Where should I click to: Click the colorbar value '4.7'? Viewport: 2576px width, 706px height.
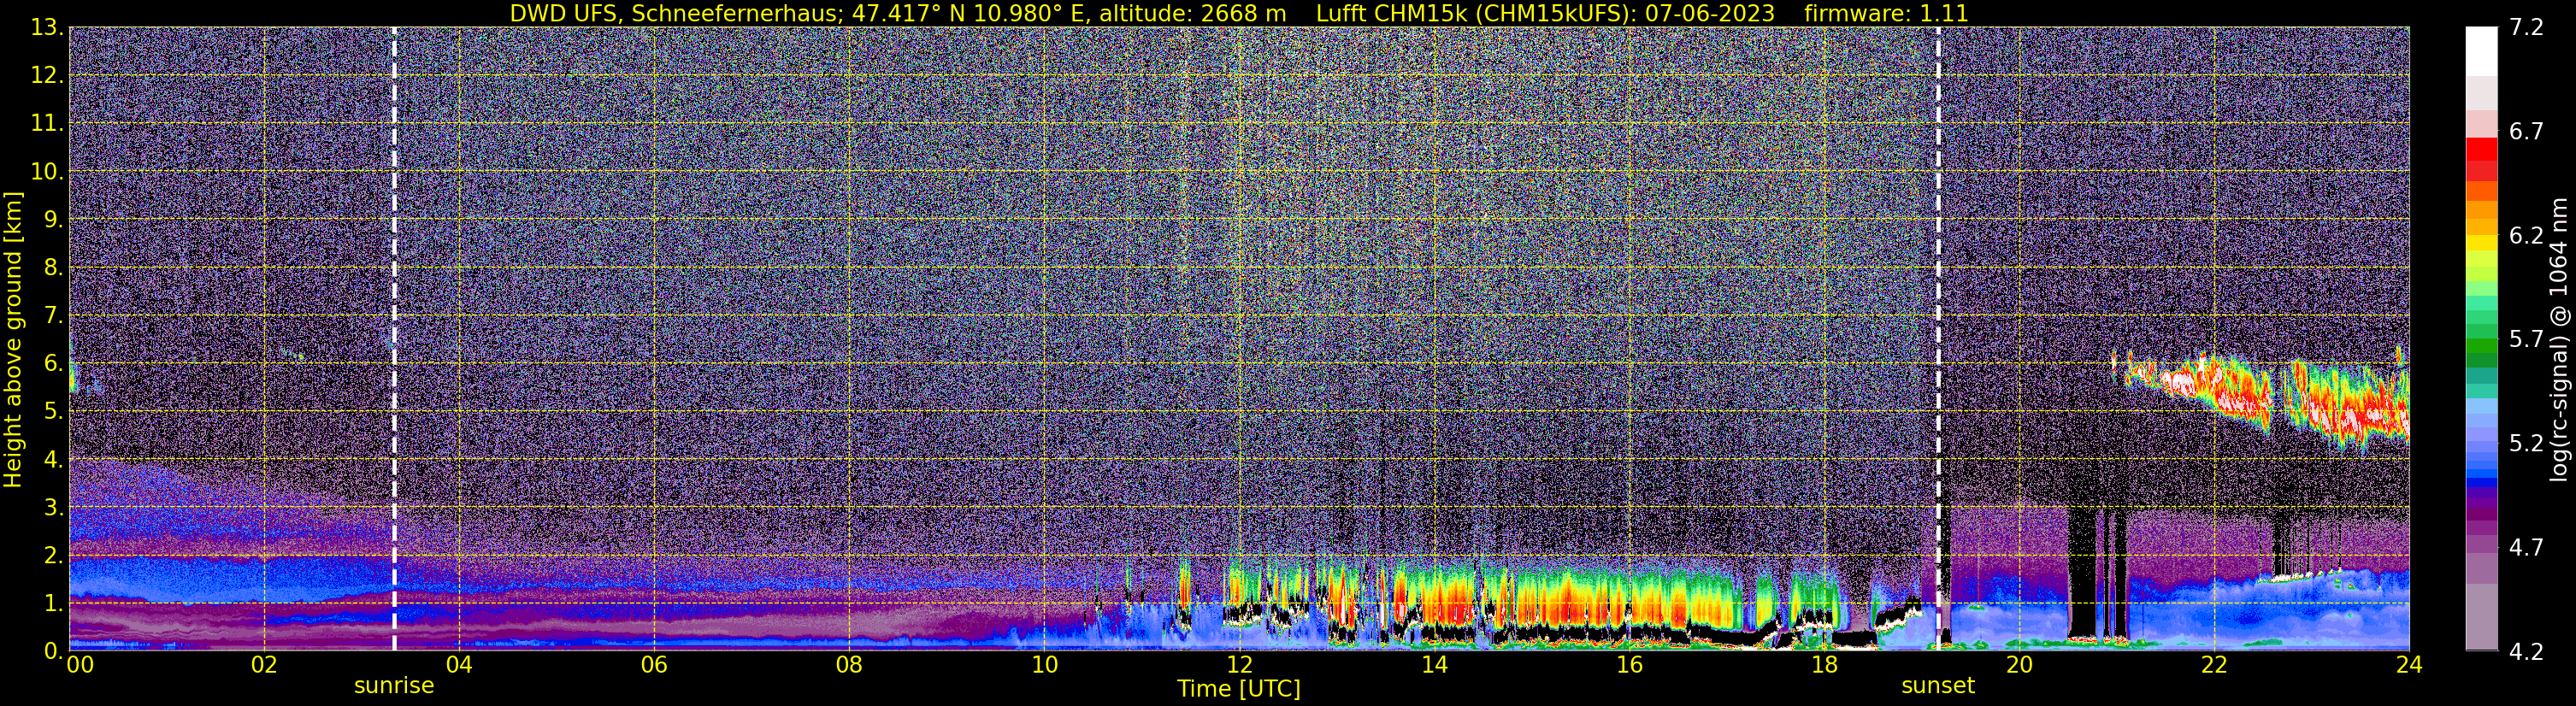pyautogui.click(x=2526, y=547)
